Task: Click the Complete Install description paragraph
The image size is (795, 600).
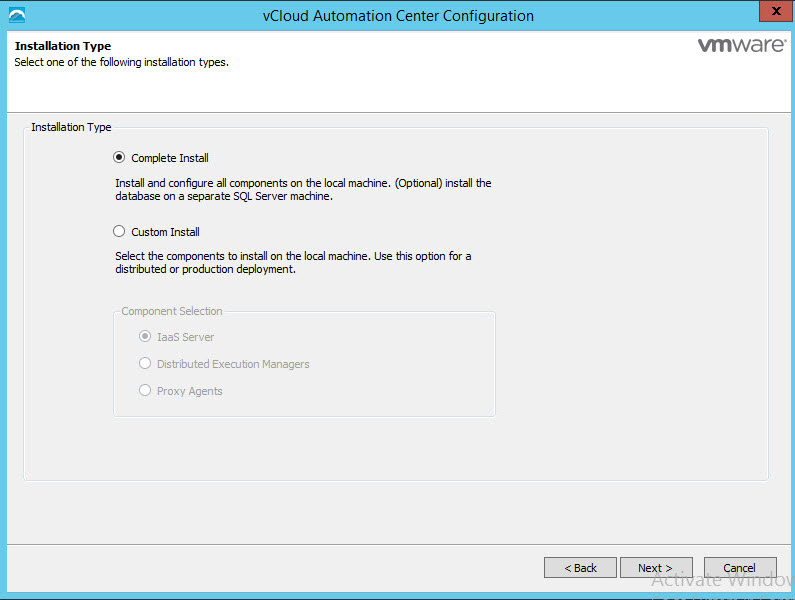Action: pos(303,190)
